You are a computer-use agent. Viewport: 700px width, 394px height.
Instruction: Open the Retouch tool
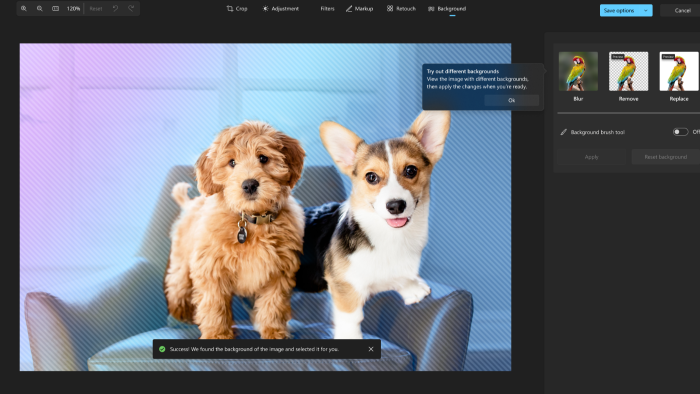point(401,8)
